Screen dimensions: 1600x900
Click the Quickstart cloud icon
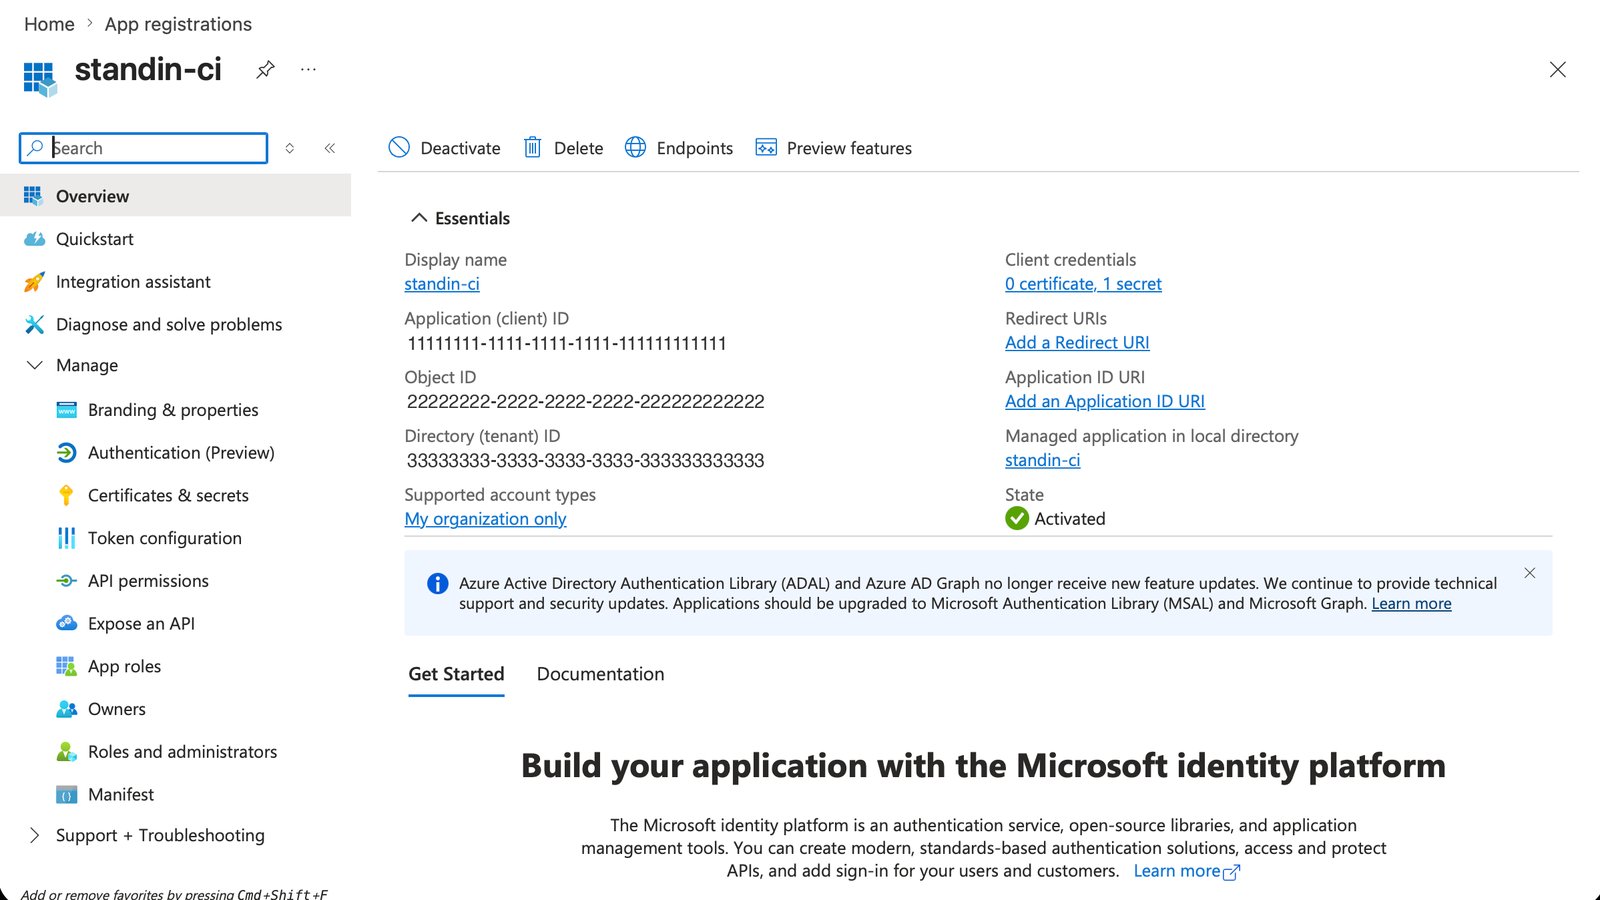tap(34, 239)
